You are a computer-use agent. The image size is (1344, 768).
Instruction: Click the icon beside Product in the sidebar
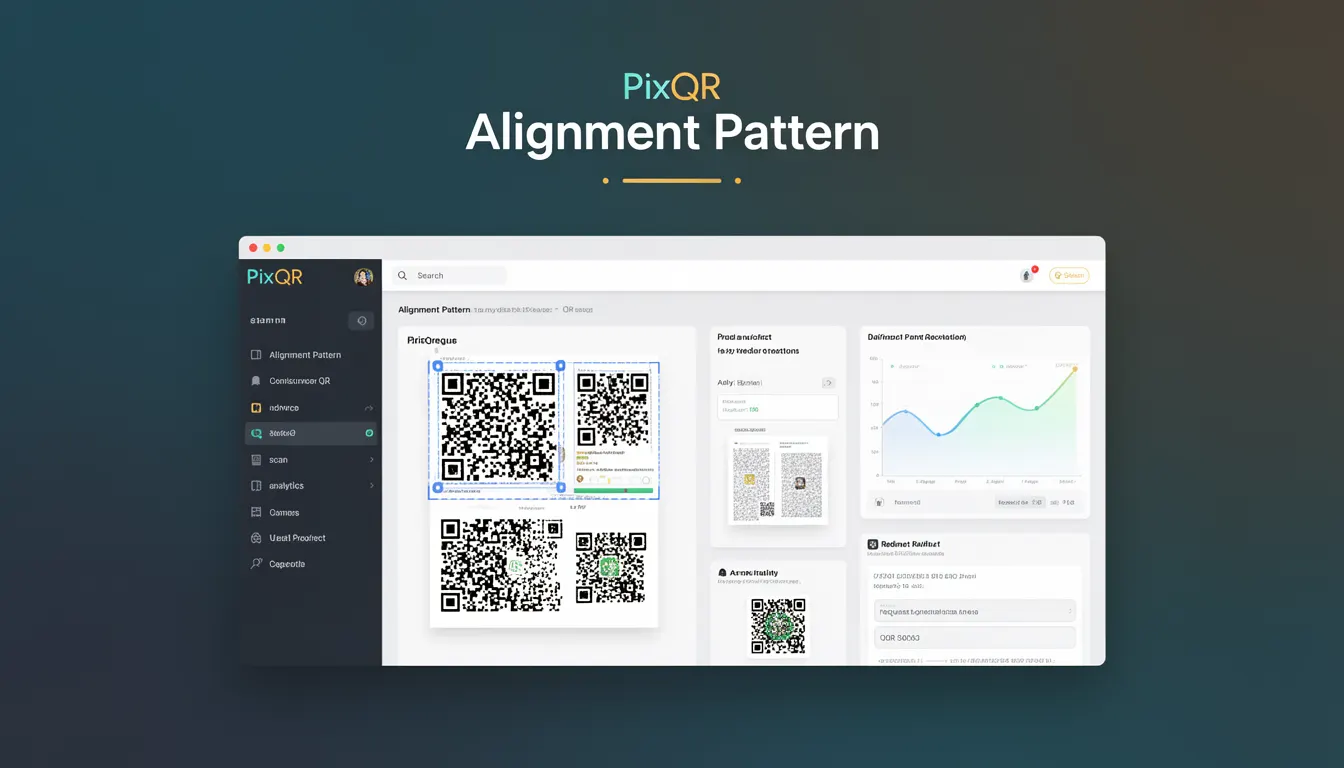[256, 538]
